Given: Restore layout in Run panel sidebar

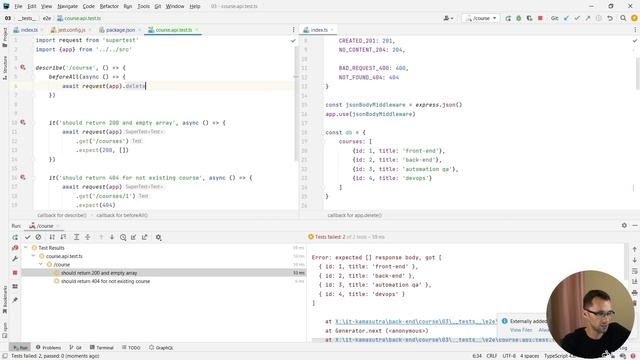Looking at the screenshot, I should click(x=15, y=287).
